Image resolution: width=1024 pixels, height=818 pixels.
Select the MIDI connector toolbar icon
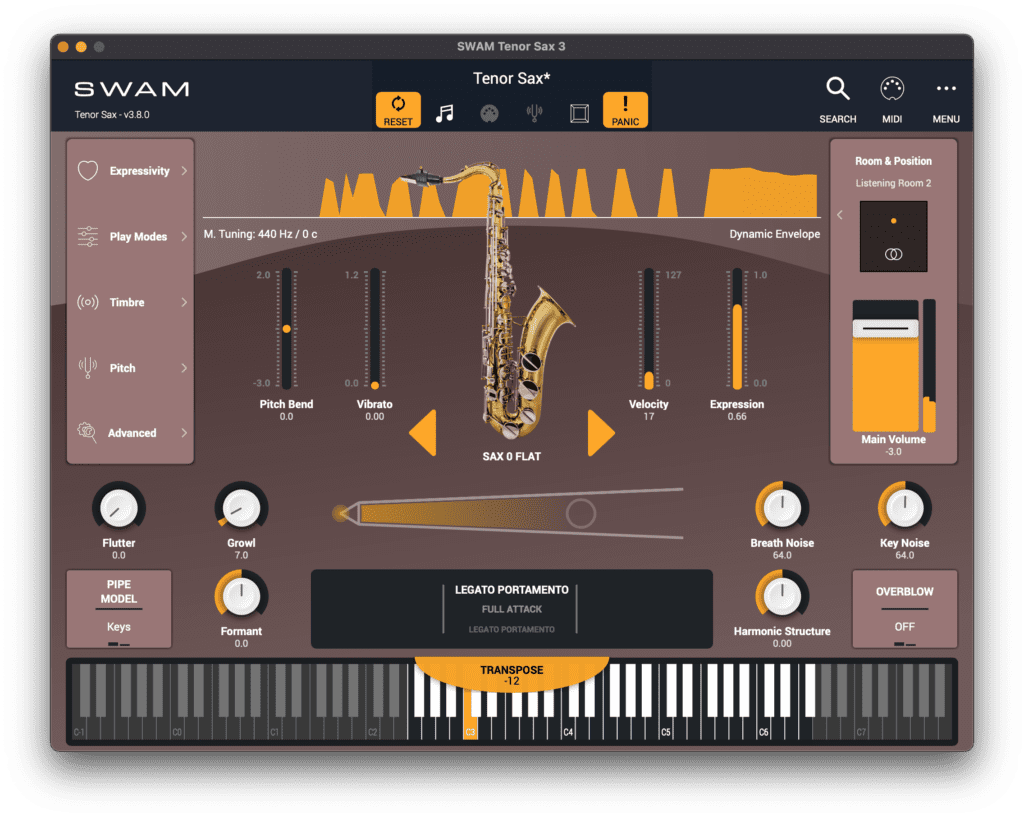(488, 111)
